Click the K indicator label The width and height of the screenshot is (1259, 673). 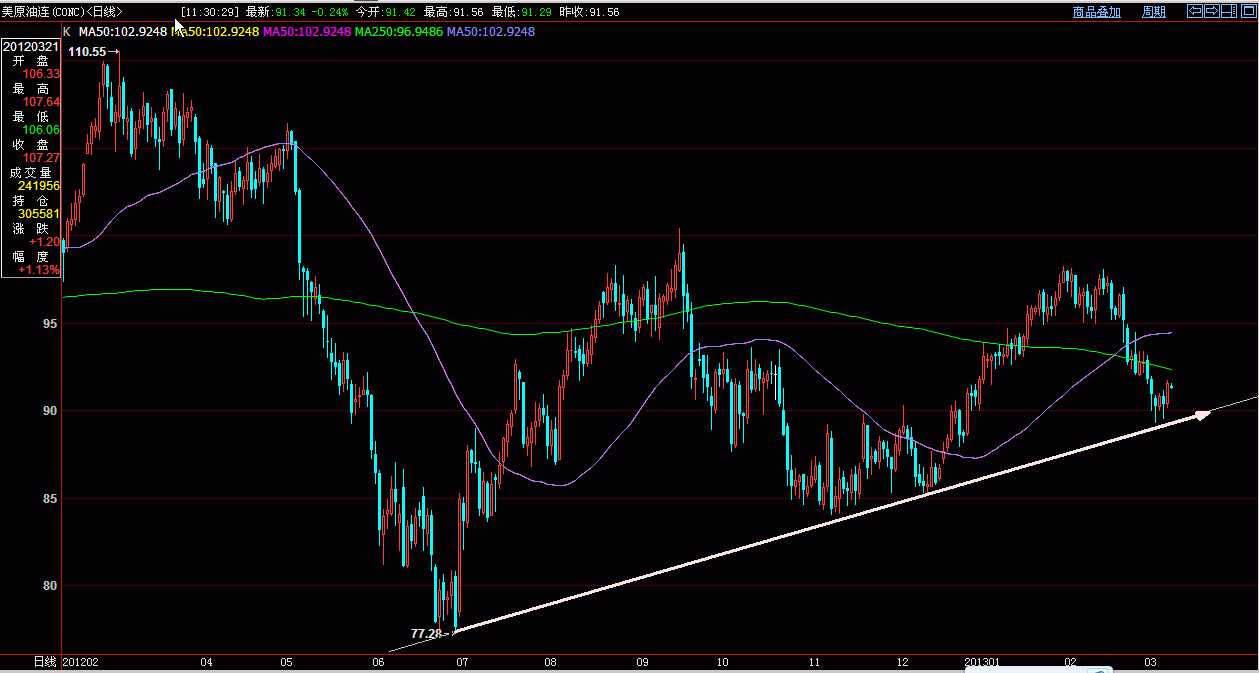pyautogui.click(x=67, y=32)
